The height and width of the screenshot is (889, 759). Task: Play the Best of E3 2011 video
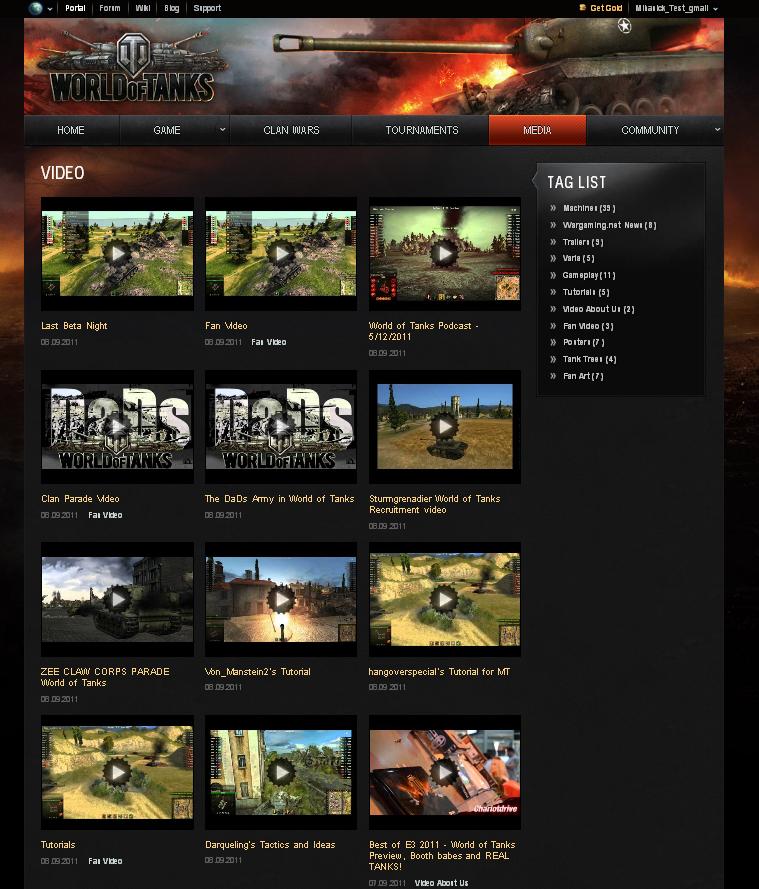445,772
